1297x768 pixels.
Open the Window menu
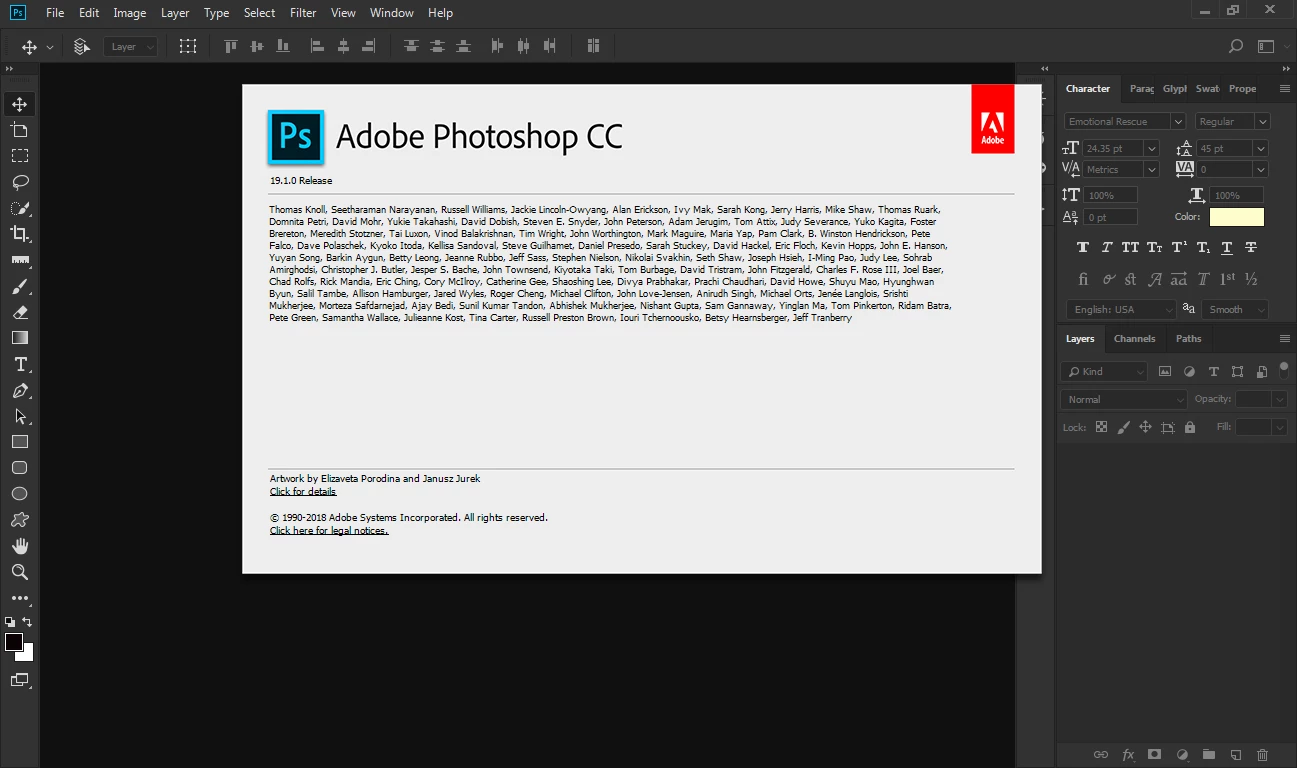[x=392, y=13]
